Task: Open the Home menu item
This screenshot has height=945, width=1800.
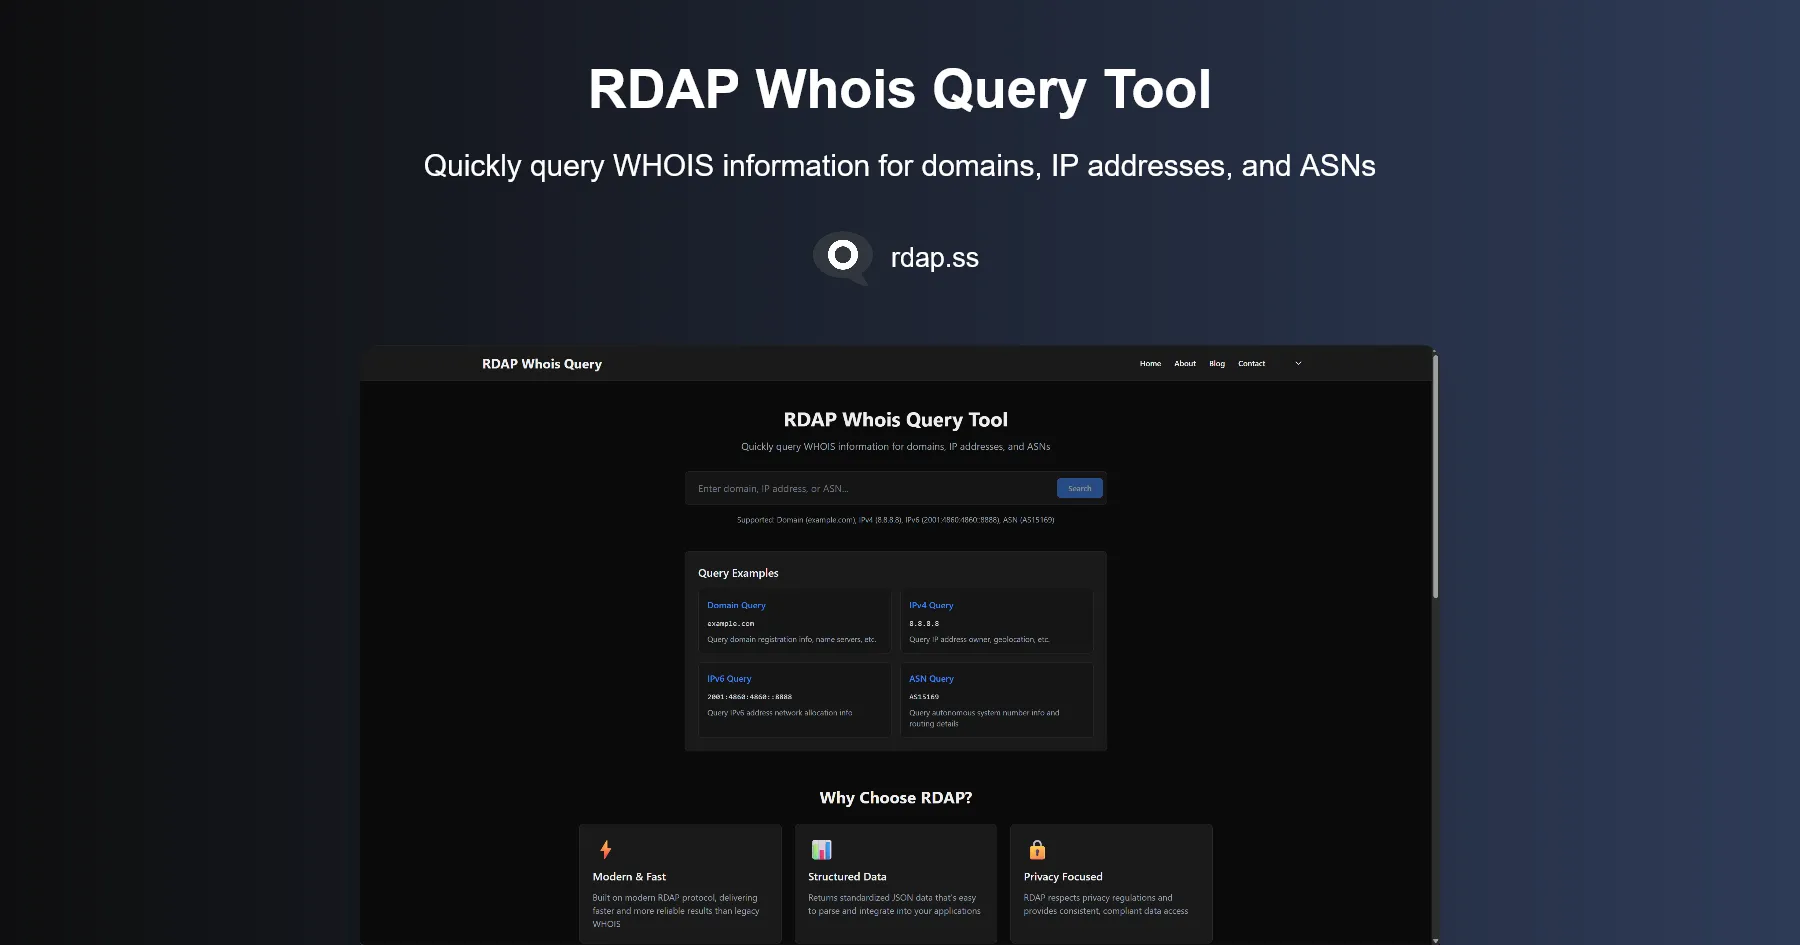Action: click(x=1150, y=363)
